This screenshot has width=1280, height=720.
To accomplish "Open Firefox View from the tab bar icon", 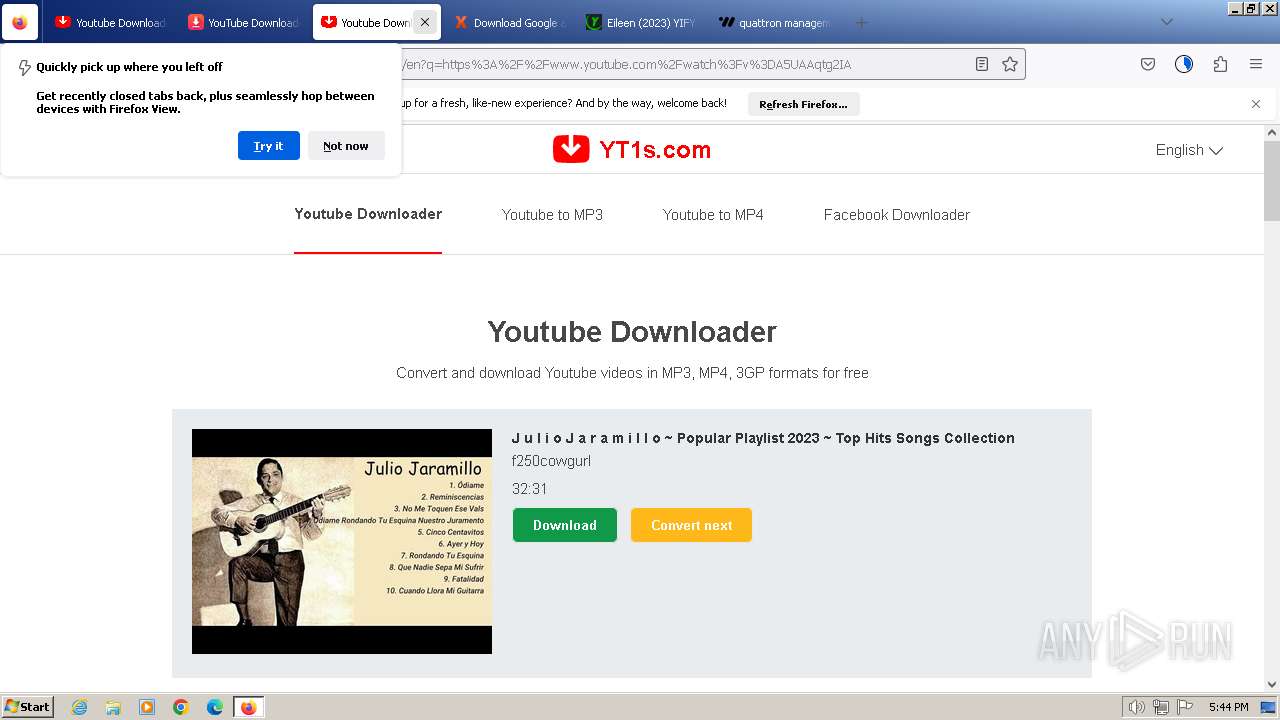I will (20, 22).
